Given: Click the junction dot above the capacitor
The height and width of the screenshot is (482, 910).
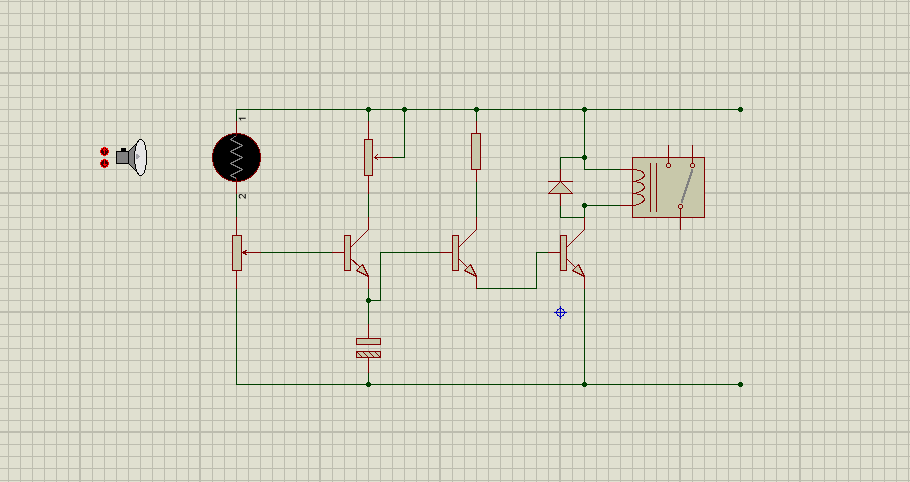Looking at the screenshot, I should pos(369,300).
